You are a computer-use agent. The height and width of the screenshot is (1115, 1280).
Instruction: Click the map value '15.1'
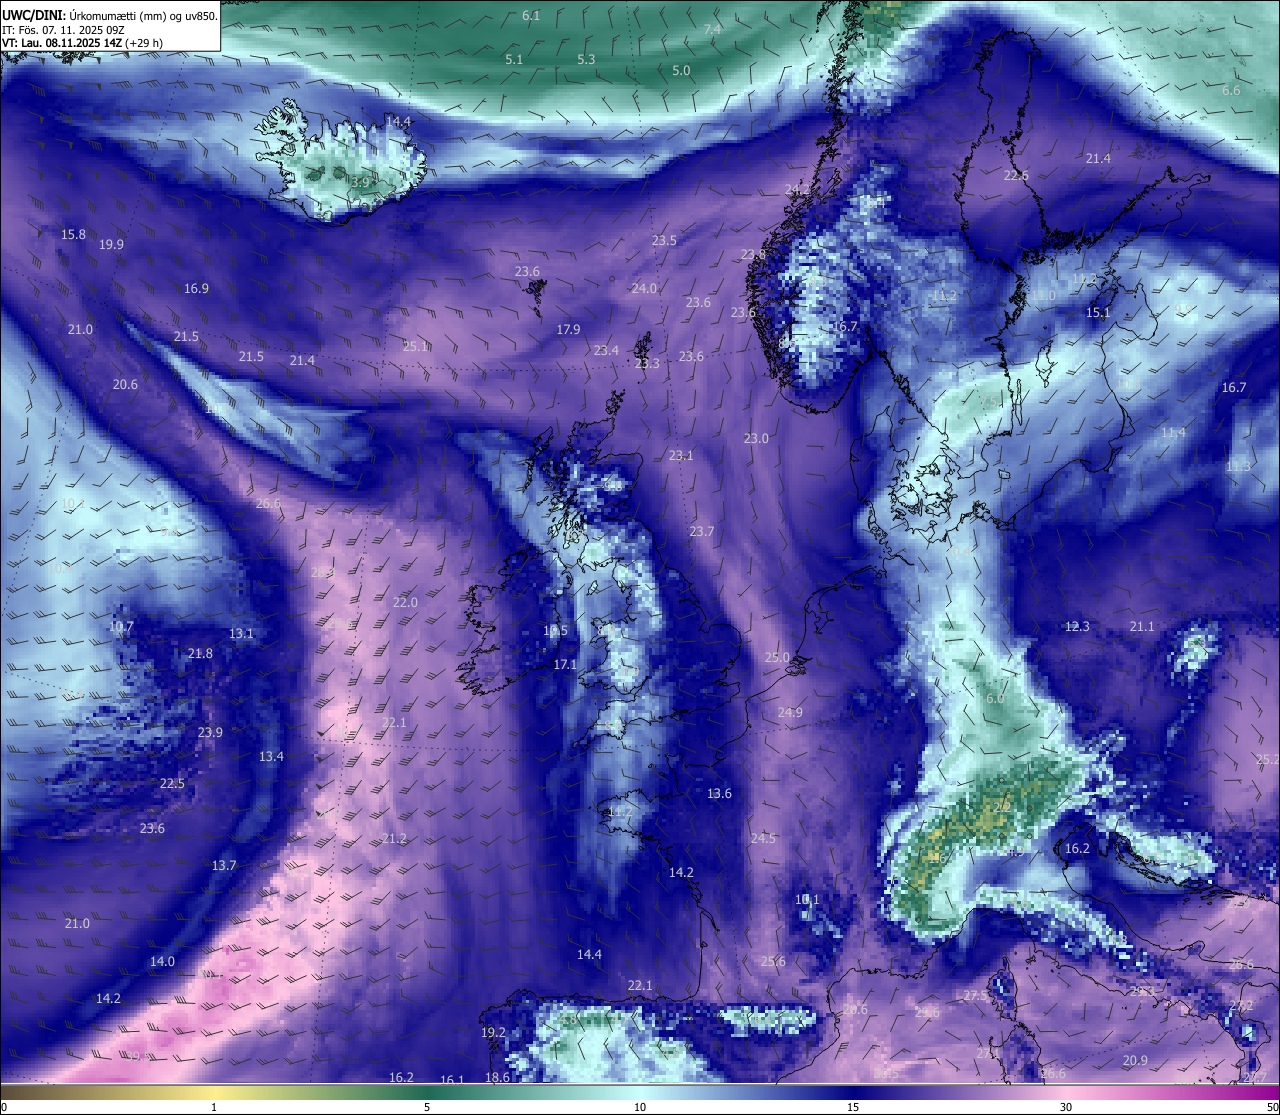(x=1098, y=312)
